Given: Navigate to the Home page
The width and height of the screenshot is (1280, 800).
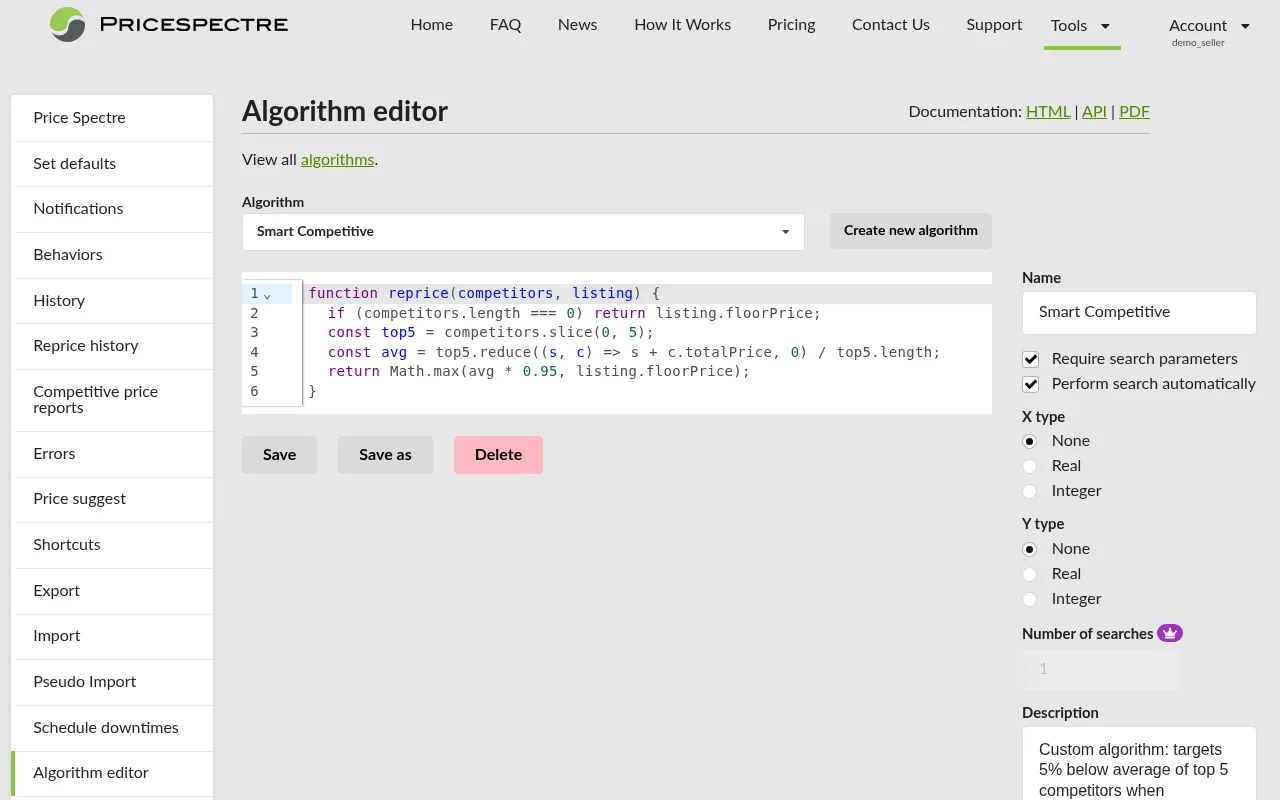Looking at the screenshot, I should point(431,25).
